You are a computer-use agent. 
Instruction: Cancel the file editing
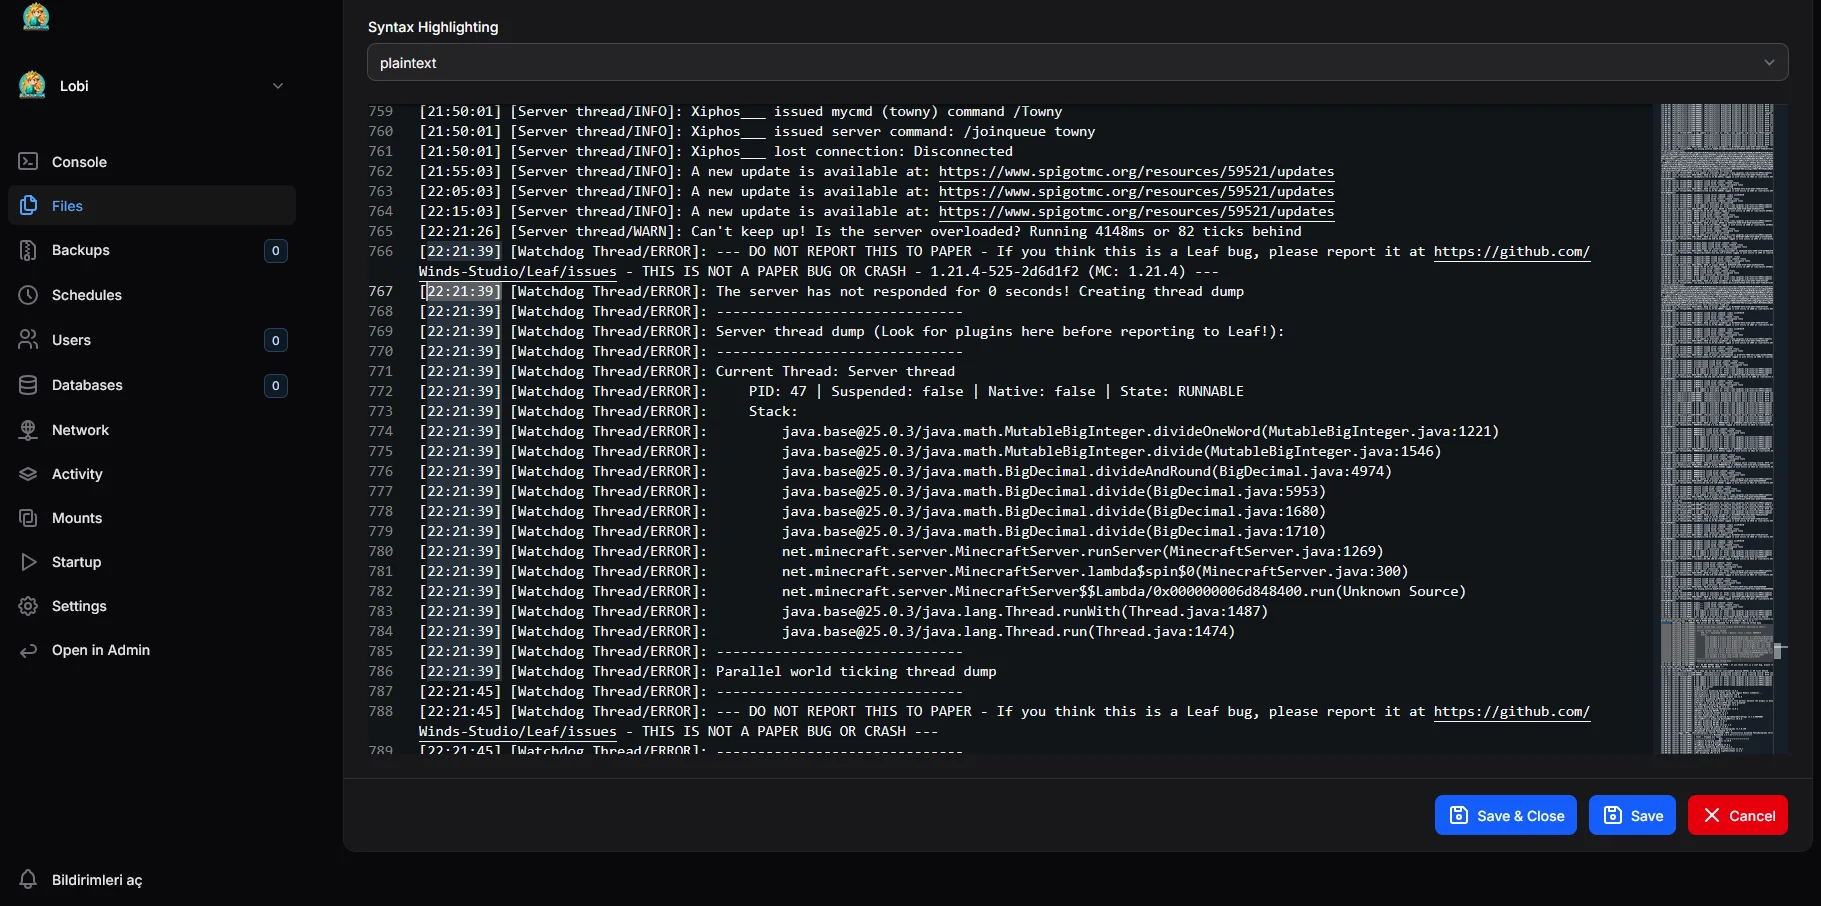tap(1738, 815)
